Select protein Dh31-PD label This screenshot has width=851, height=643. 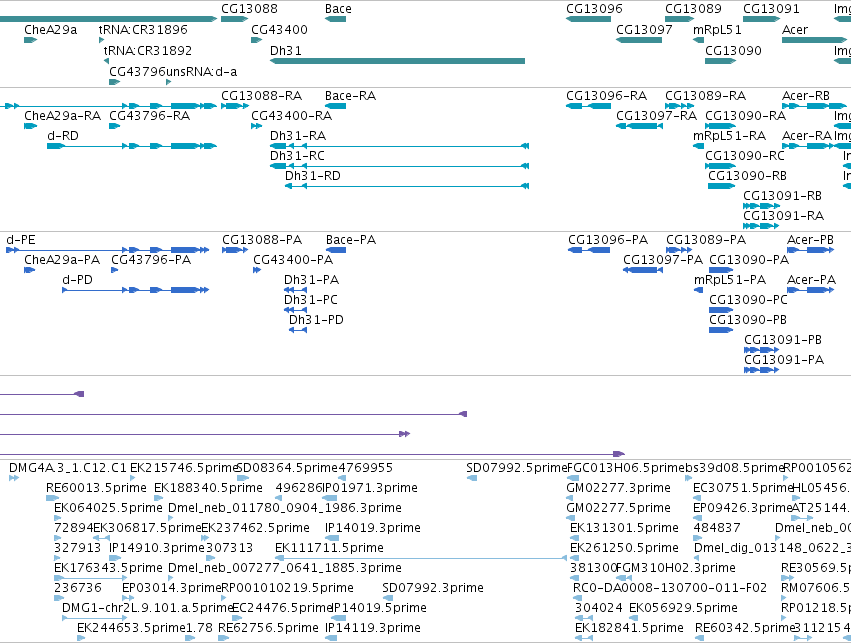tap(316, 320)
